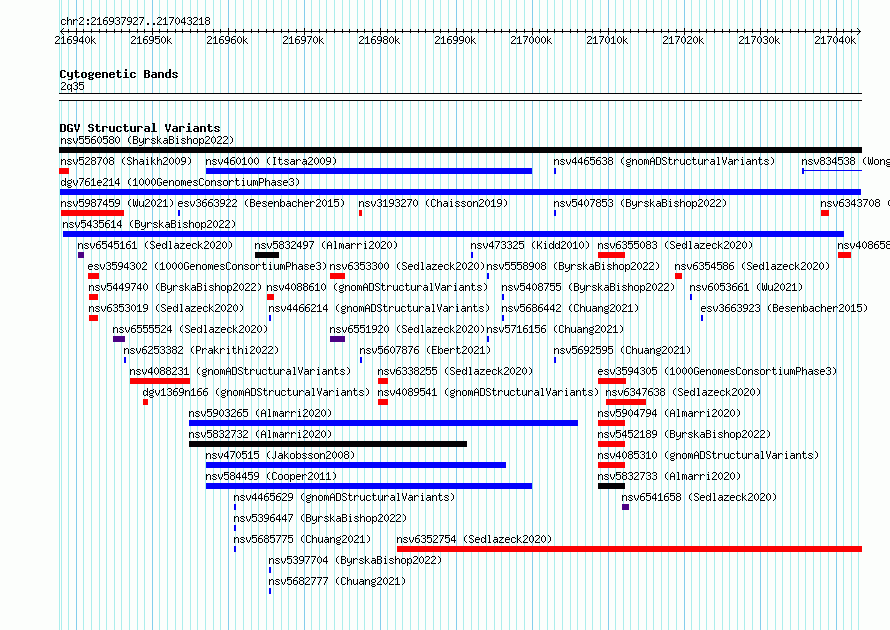Screen dimensions: 890x630
Task: Select nsv5396447 (ByrskaBishop2022) label
Action: tap(320, 518)
